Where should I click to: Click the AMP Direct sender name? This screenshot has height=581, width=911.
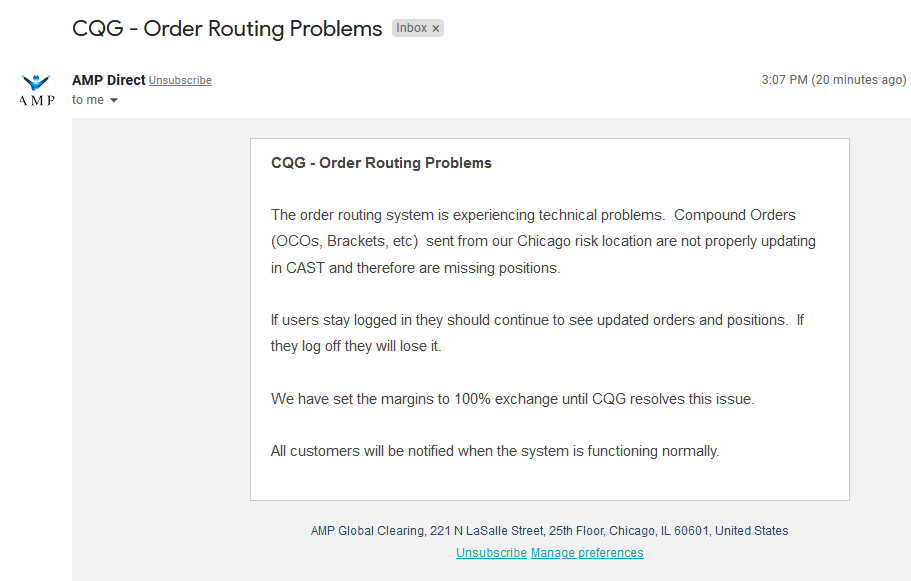[109, 80]
